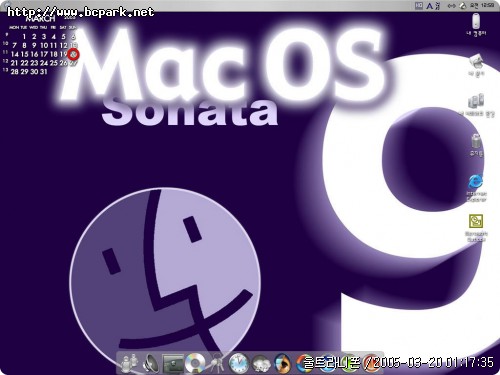
Task: Select date 21 in the March calendar
Action: coord(14,63)
